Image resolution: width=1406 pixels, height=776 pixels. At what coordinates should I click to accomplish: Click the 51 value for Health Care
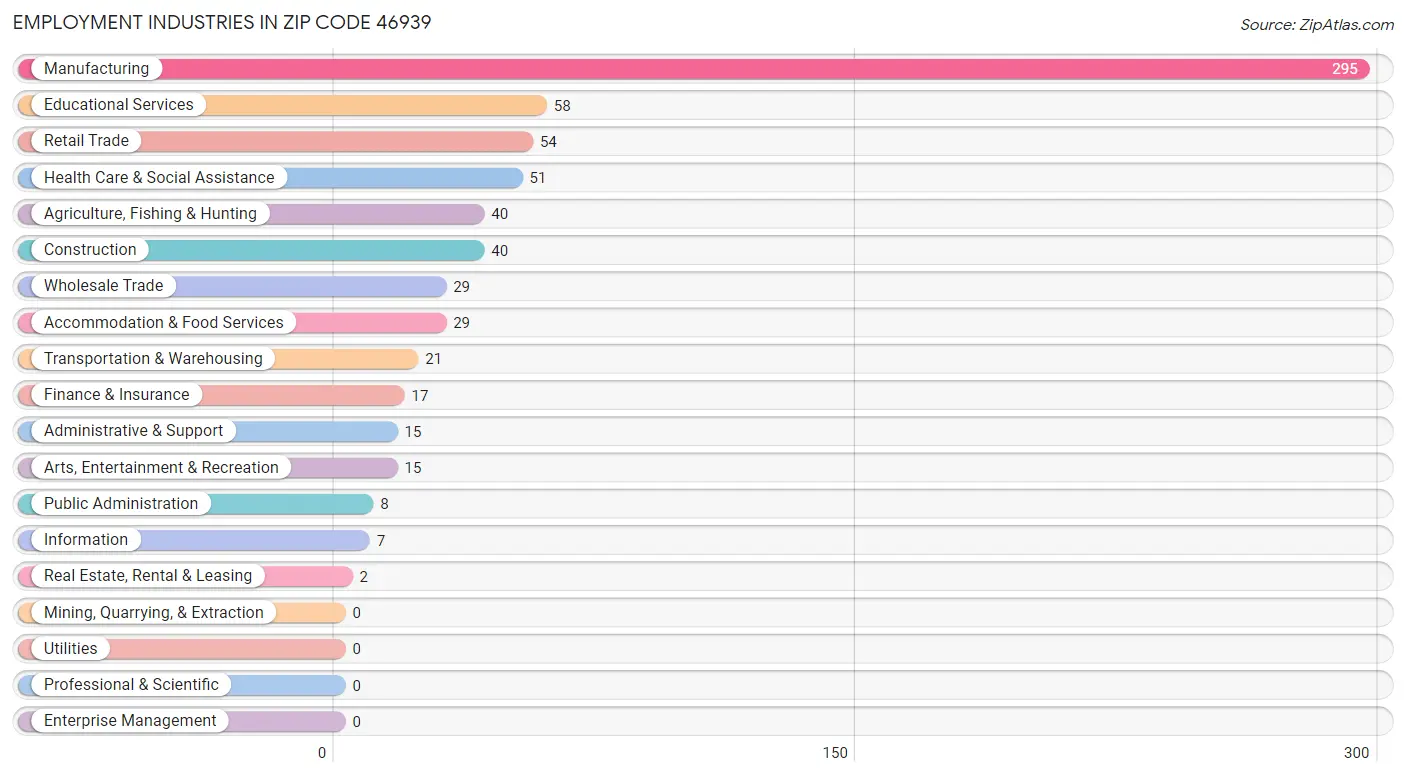(x=538, y=178)
